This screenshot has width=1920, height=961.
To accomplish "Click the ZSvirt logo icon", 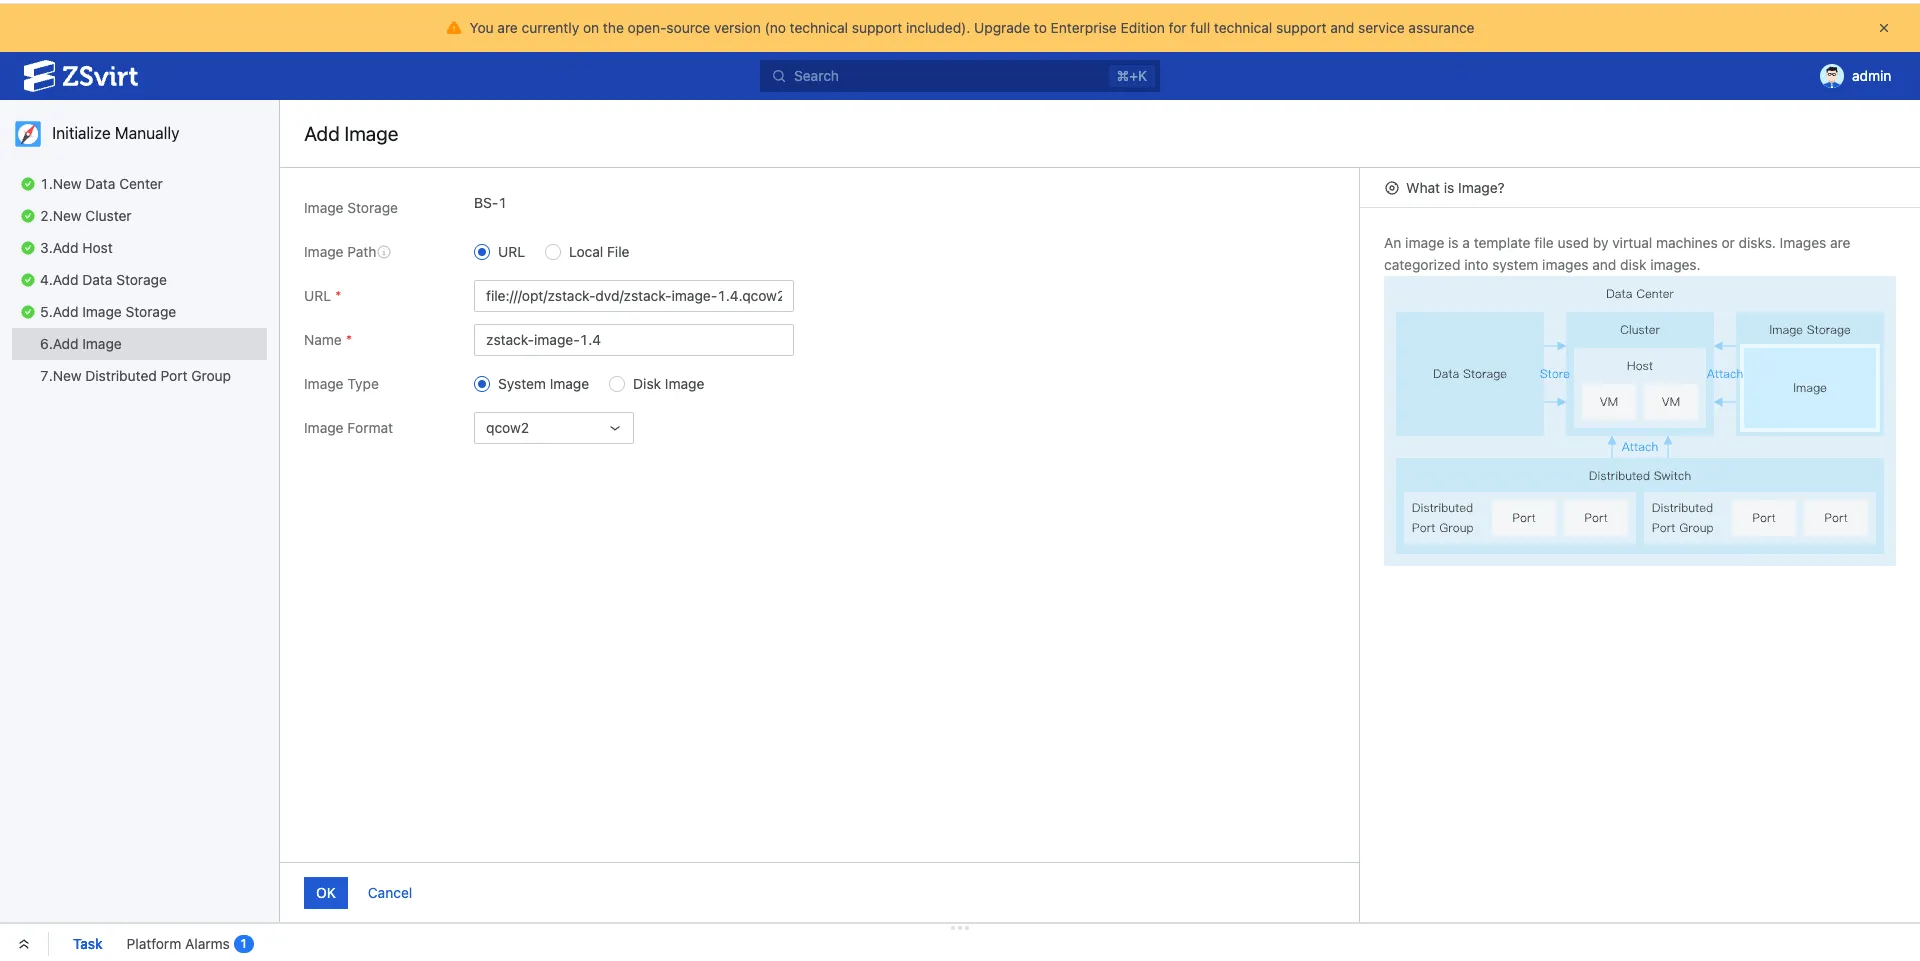I will point(39,76).
